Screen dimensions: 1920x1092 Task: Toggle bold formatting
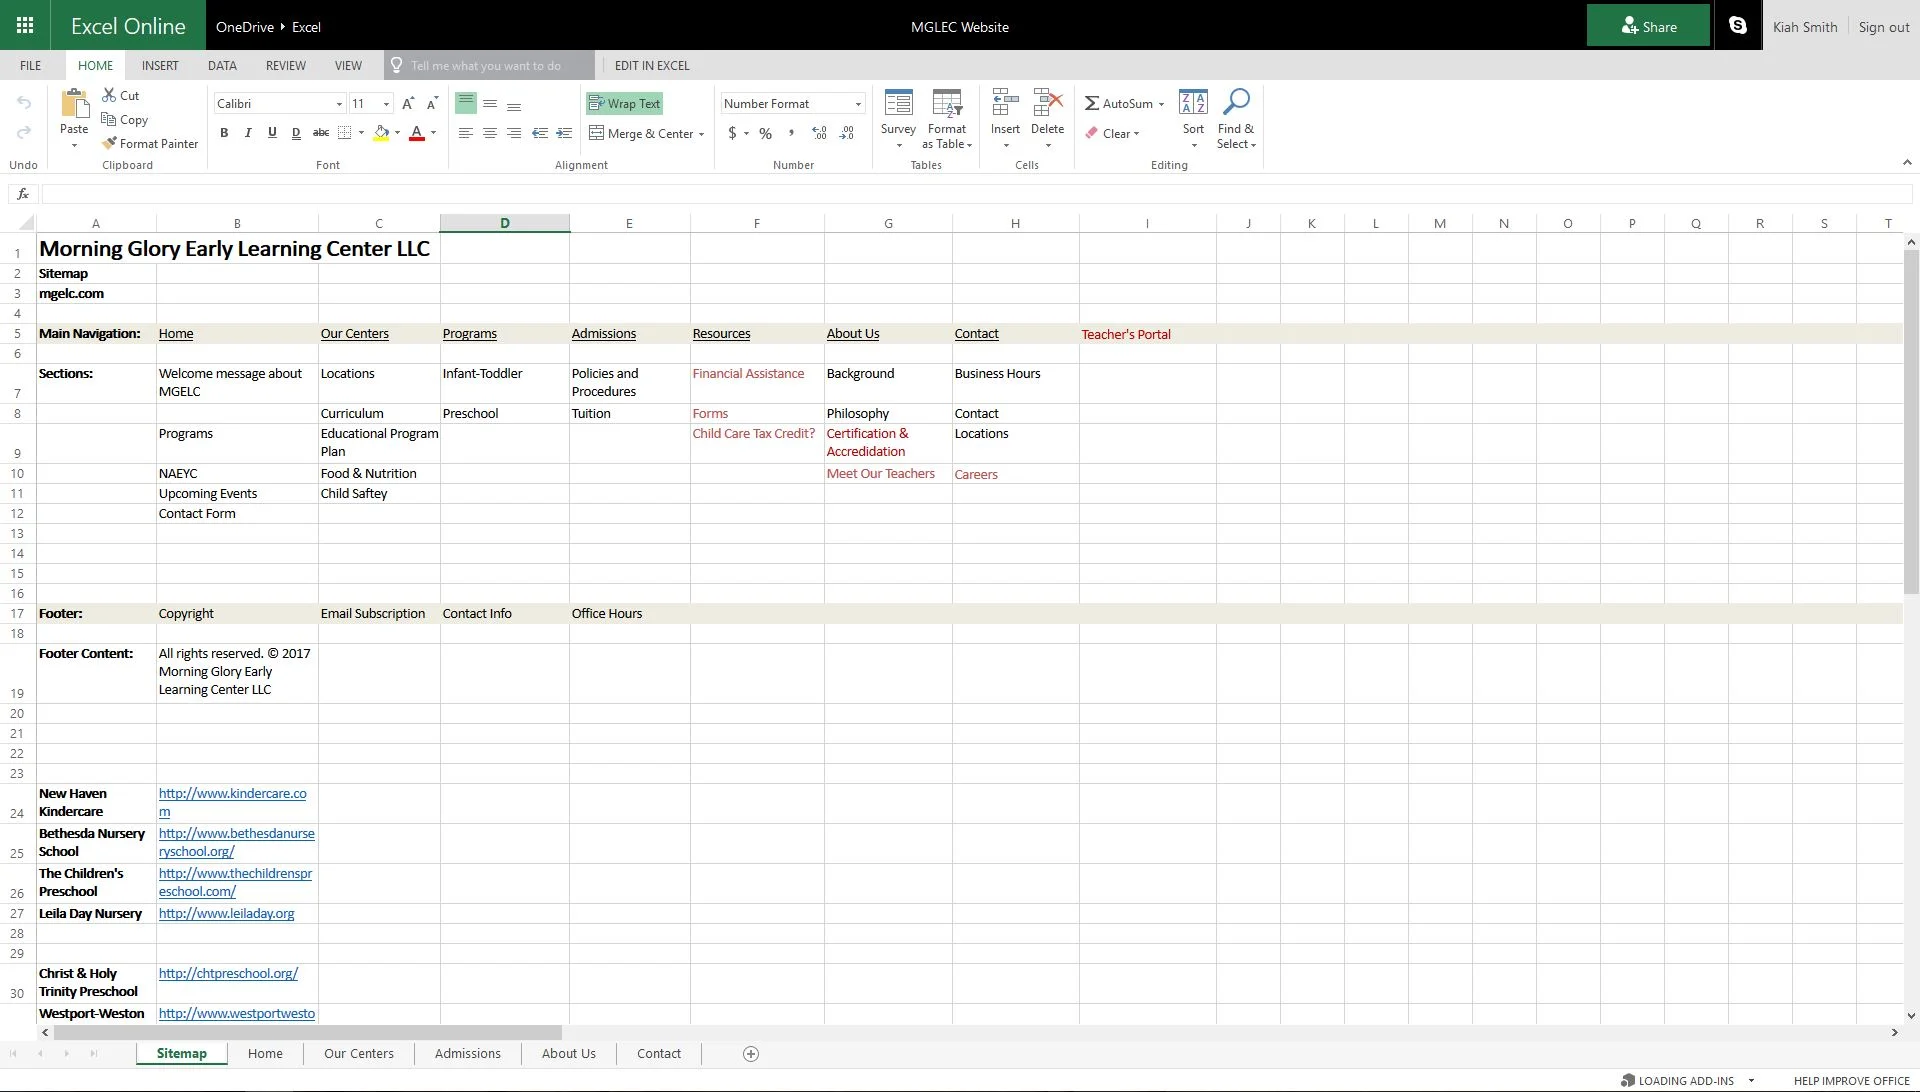224,133
